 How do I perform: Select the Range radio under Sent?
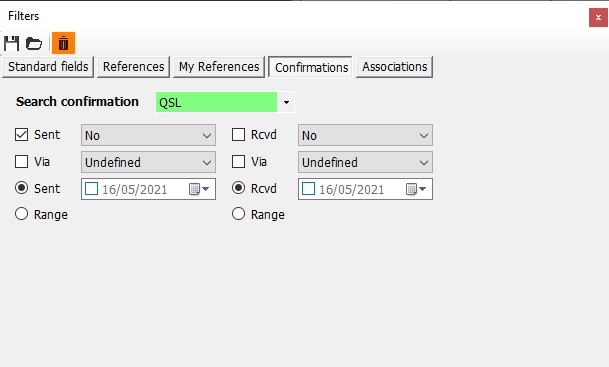click(x=21, y=214)
